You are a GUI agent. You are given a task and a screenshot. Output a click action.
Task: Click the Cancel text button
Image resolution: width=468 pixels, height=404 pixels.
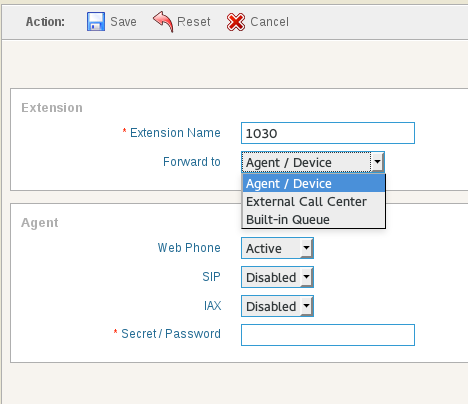tap(269, 22)
